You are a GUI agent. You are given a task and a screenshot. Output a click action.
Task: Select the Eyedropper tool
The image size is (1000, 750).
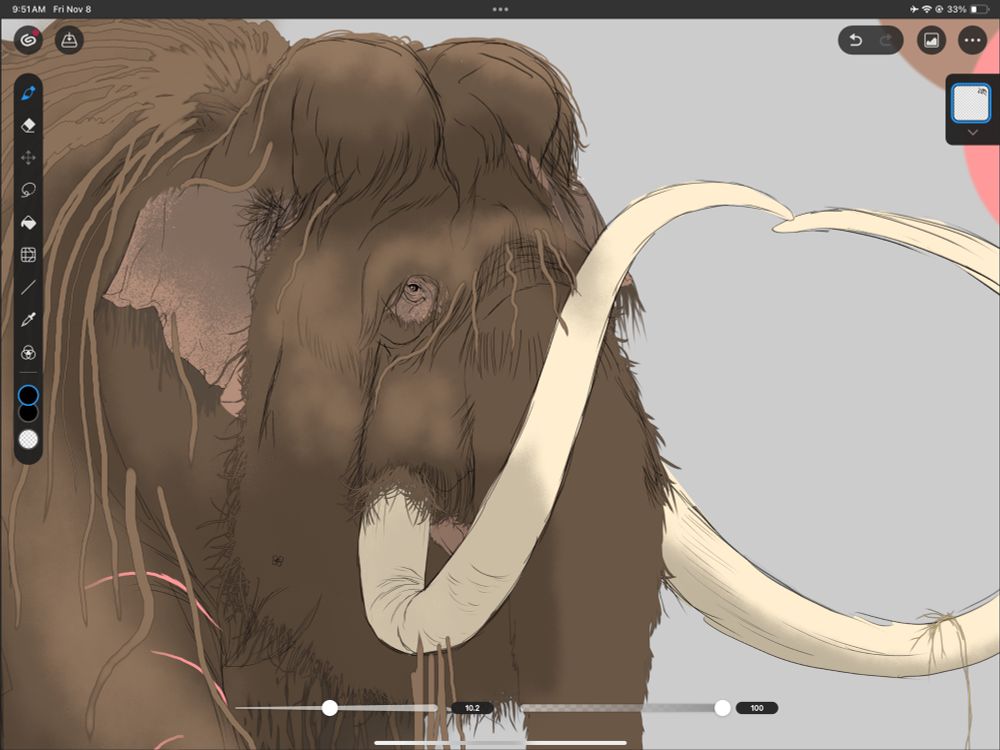coord(28,320)
